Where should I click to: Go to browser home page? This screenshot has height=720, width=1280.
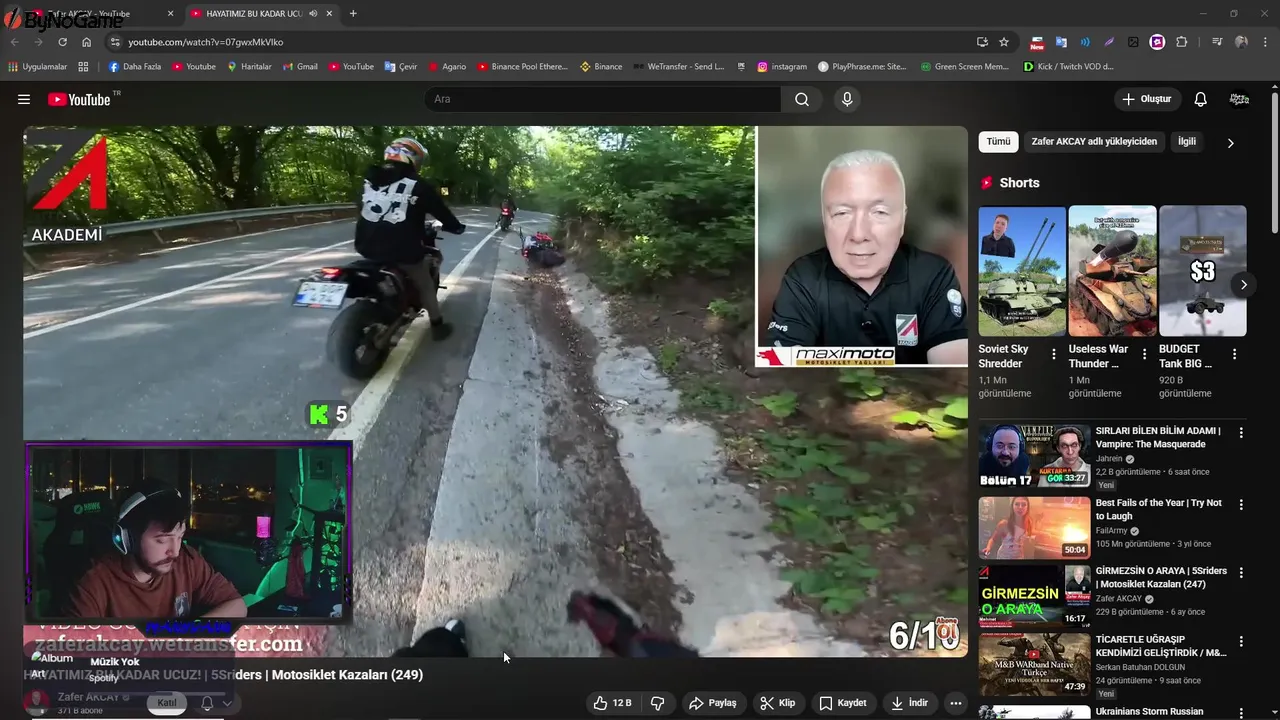[x=87, y=42]
